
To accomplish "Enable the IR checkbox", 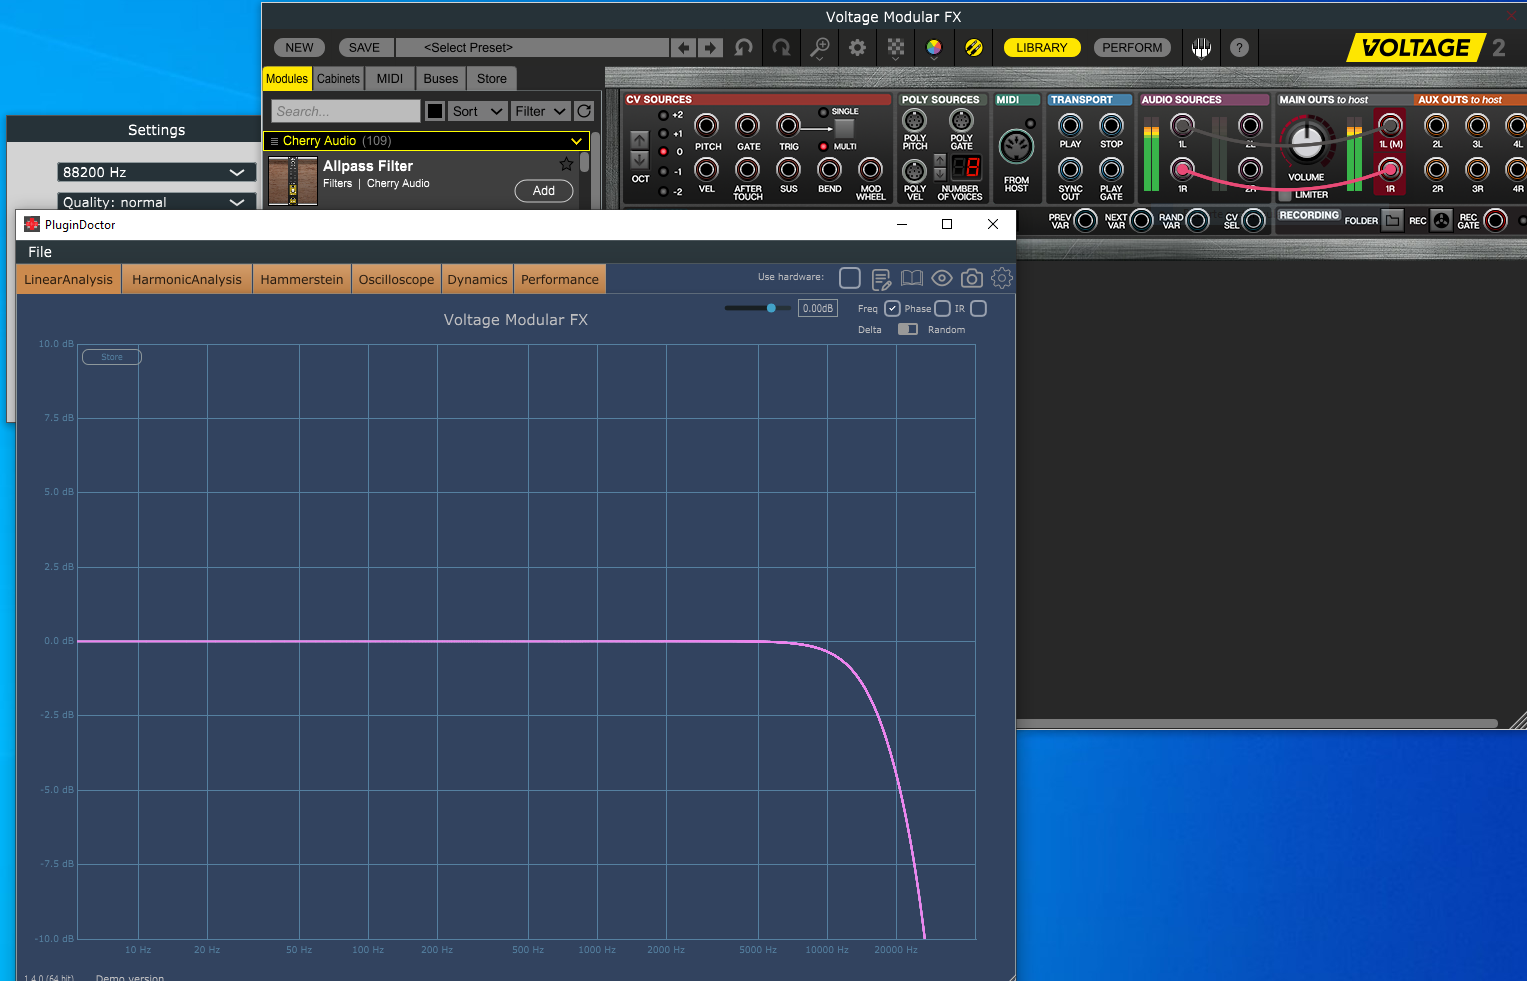I will (979, 308).
